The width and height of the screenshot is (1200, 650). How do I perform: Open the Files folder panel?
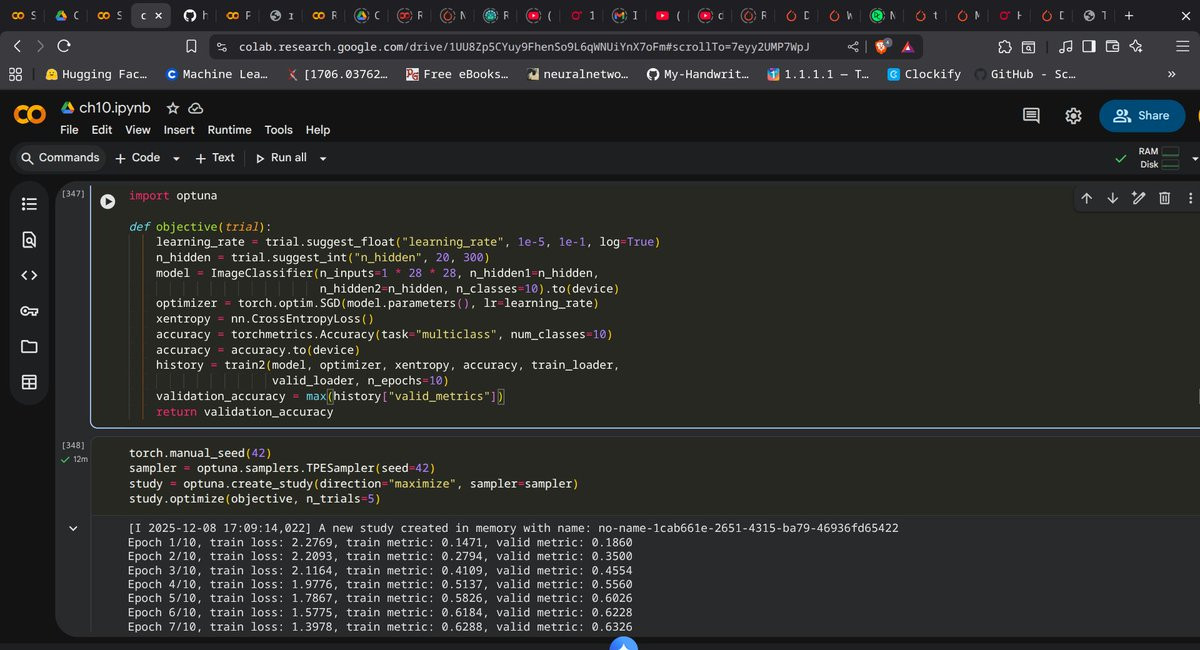29,347
